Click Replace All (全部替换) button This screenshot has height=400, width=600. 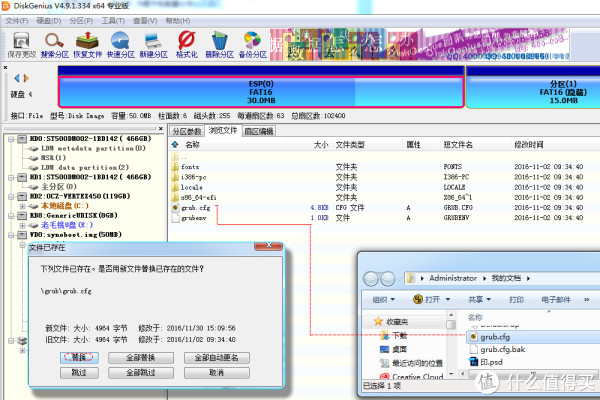[141, 358]
